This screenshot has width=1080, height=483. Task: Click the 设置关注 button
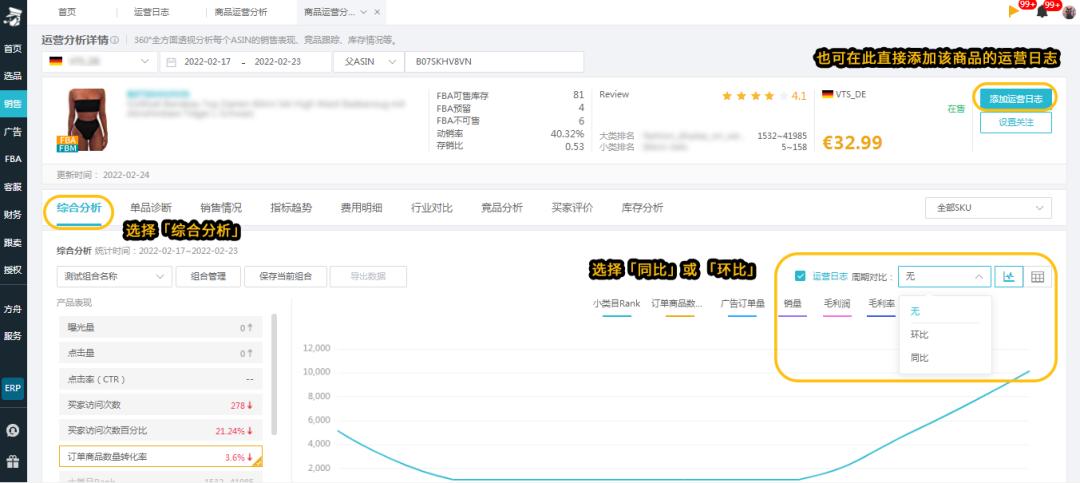coord(1016,123)
